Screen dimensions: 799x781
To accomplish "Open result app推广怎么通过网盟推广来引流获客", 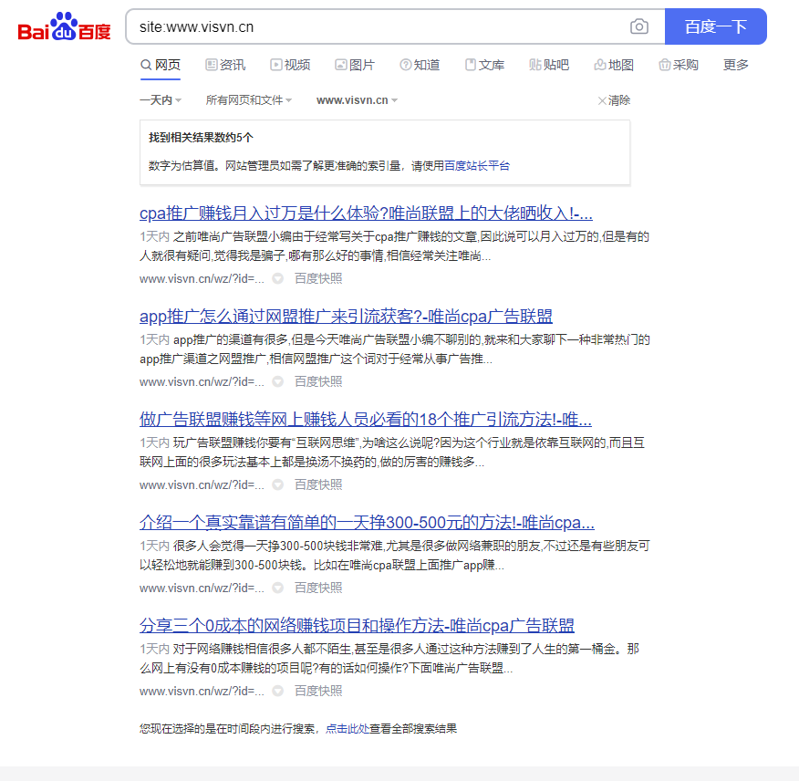I will pyautogui.click(x=346, y=316).
